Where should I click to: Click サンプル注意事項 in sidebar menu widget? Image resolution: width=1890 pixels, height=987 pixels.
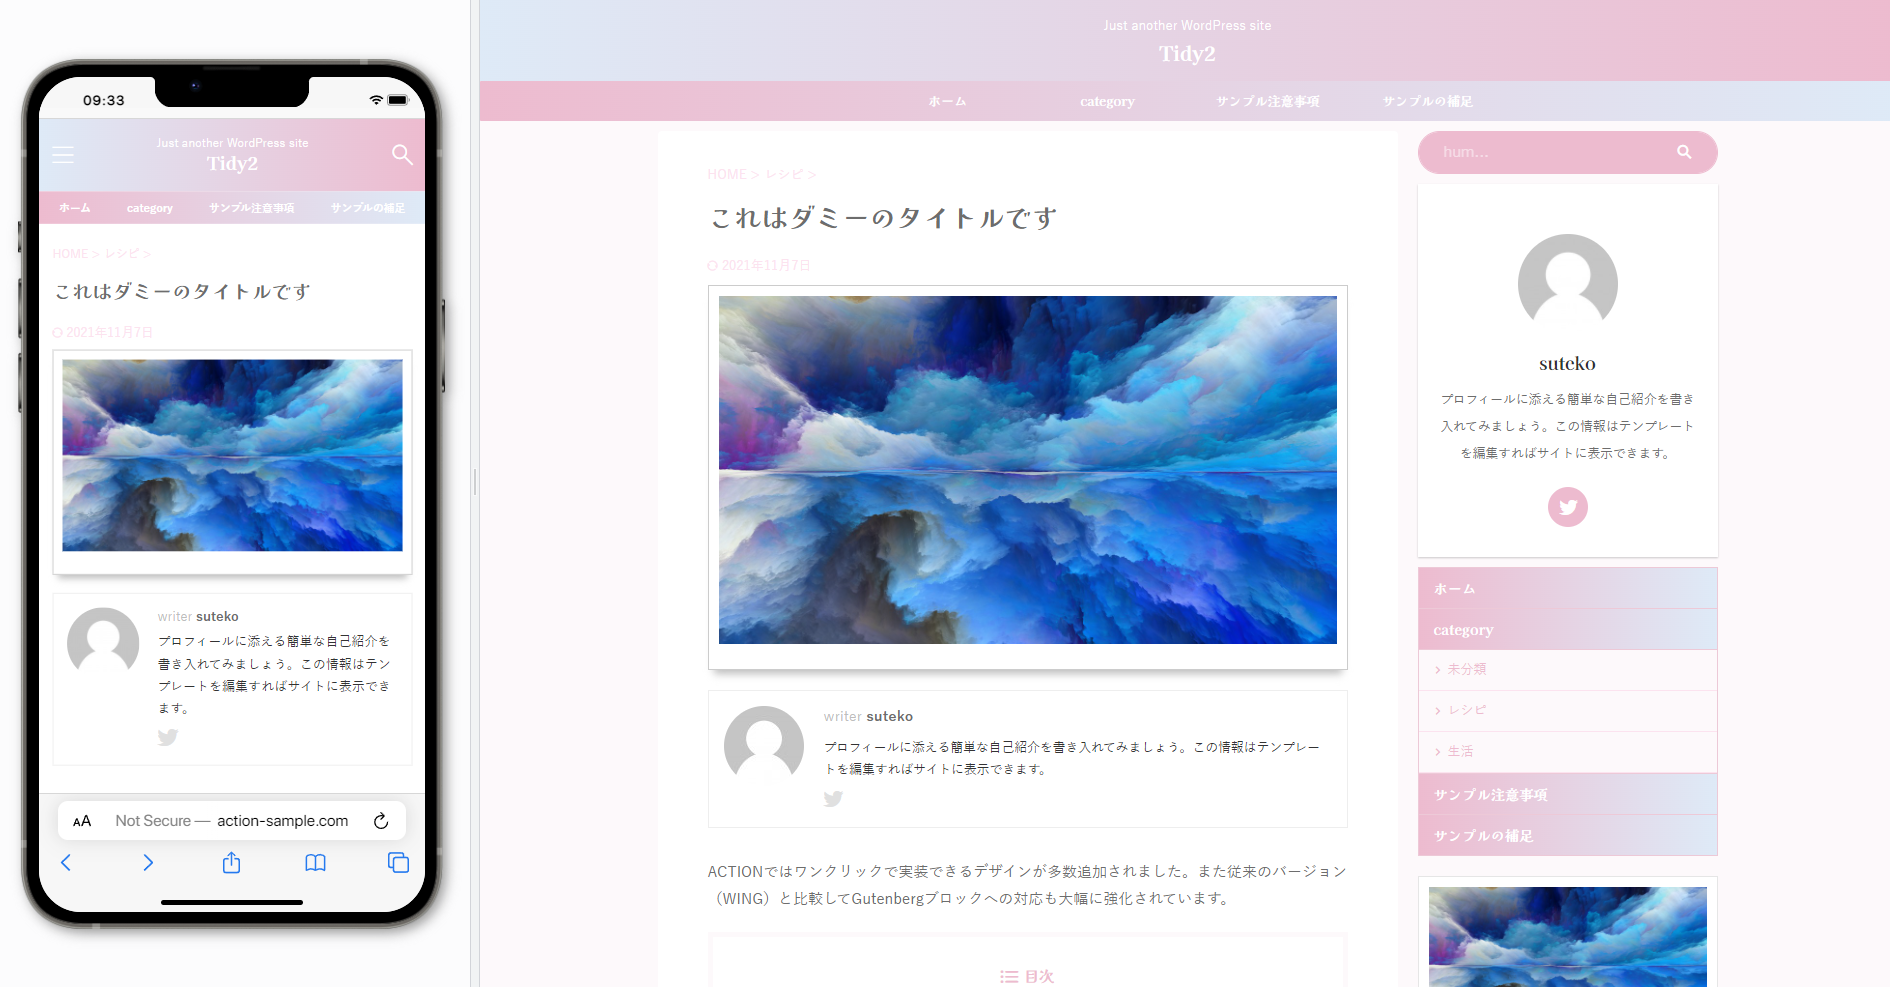coord(1567,794)
